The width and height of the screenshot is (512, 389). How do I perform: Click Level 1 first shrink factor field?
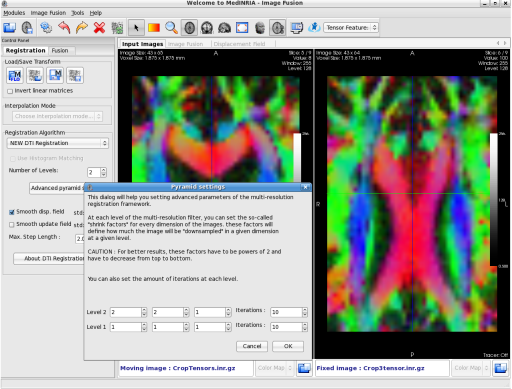click(x=126, y=327)
